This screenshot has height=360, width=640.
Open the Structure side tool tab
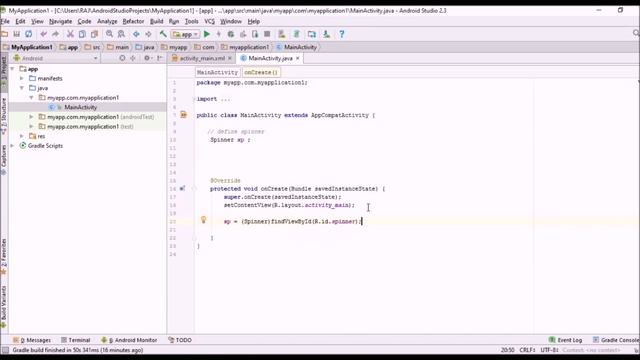point(4,117)
